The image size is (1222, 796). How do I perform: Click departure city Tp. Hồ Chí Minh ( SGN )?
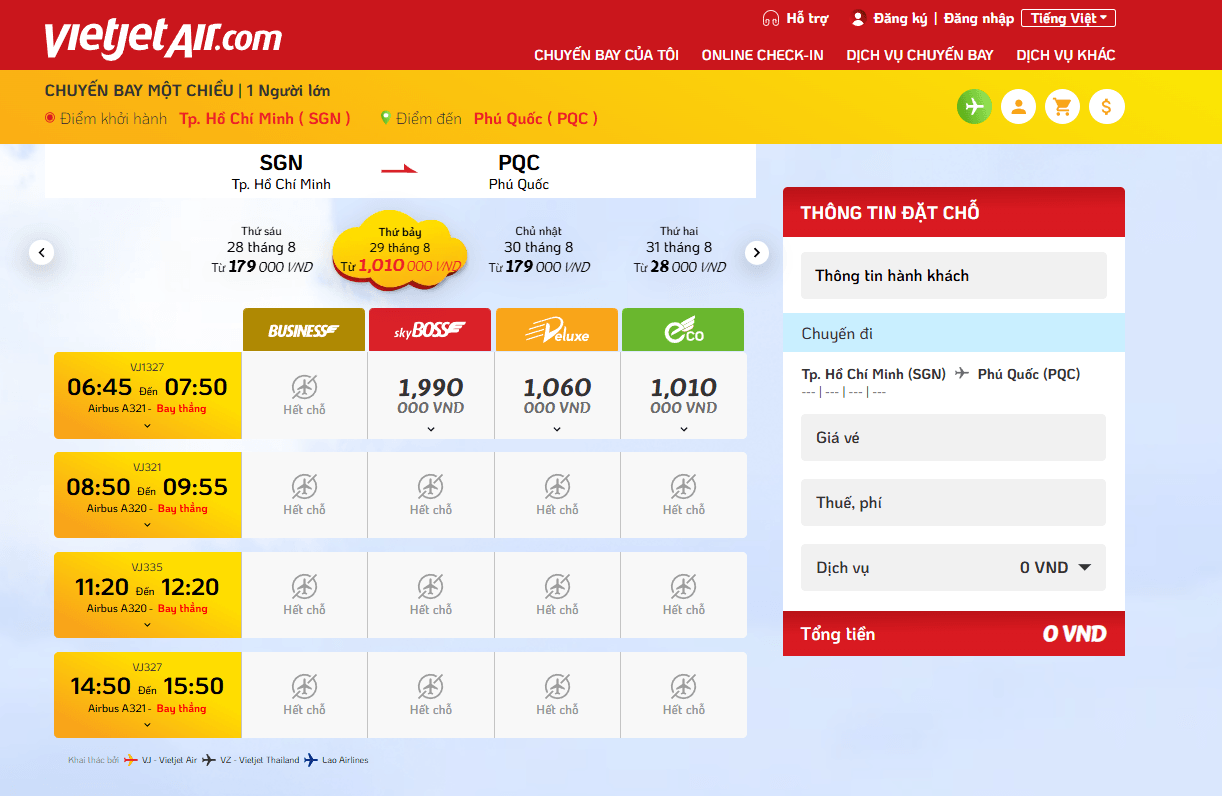tap(265, 118)
